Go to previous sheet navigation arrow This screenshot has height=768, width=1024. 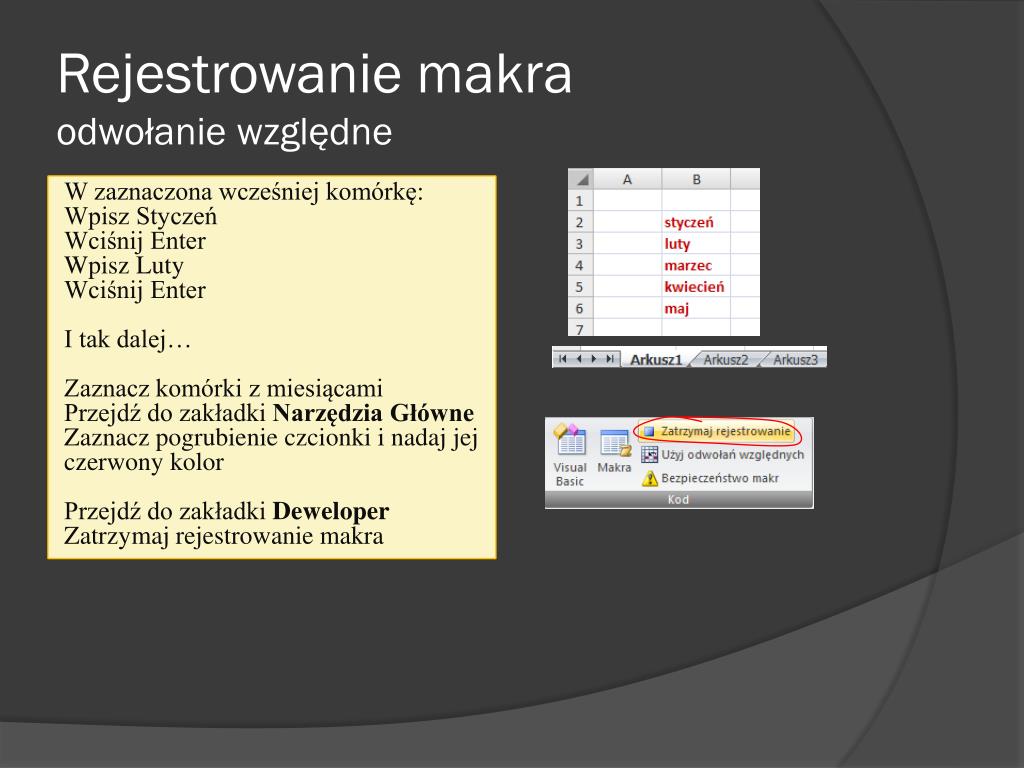579,359
